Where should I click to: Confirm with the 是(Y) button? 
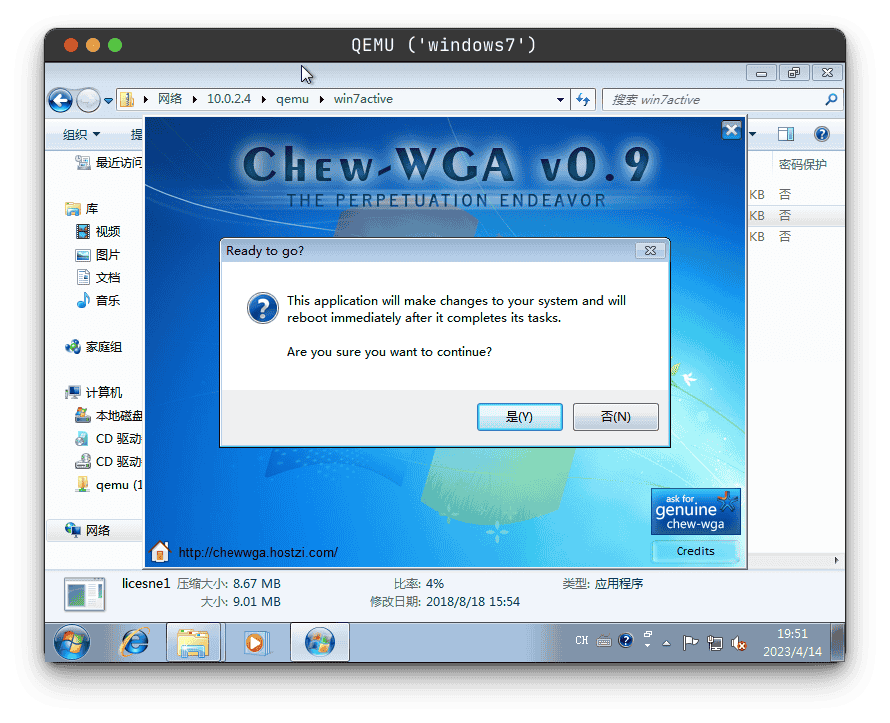519,417
